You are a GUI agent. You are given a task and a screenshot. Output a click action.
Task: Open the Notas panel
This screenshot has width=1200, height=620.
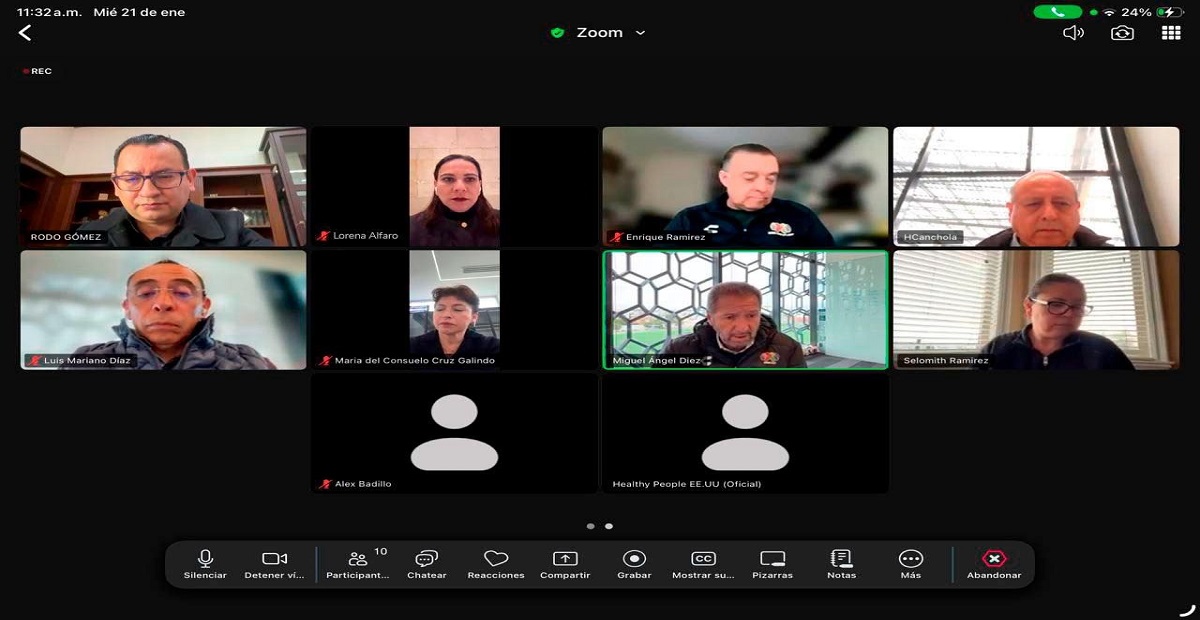[x=841, y=564]
